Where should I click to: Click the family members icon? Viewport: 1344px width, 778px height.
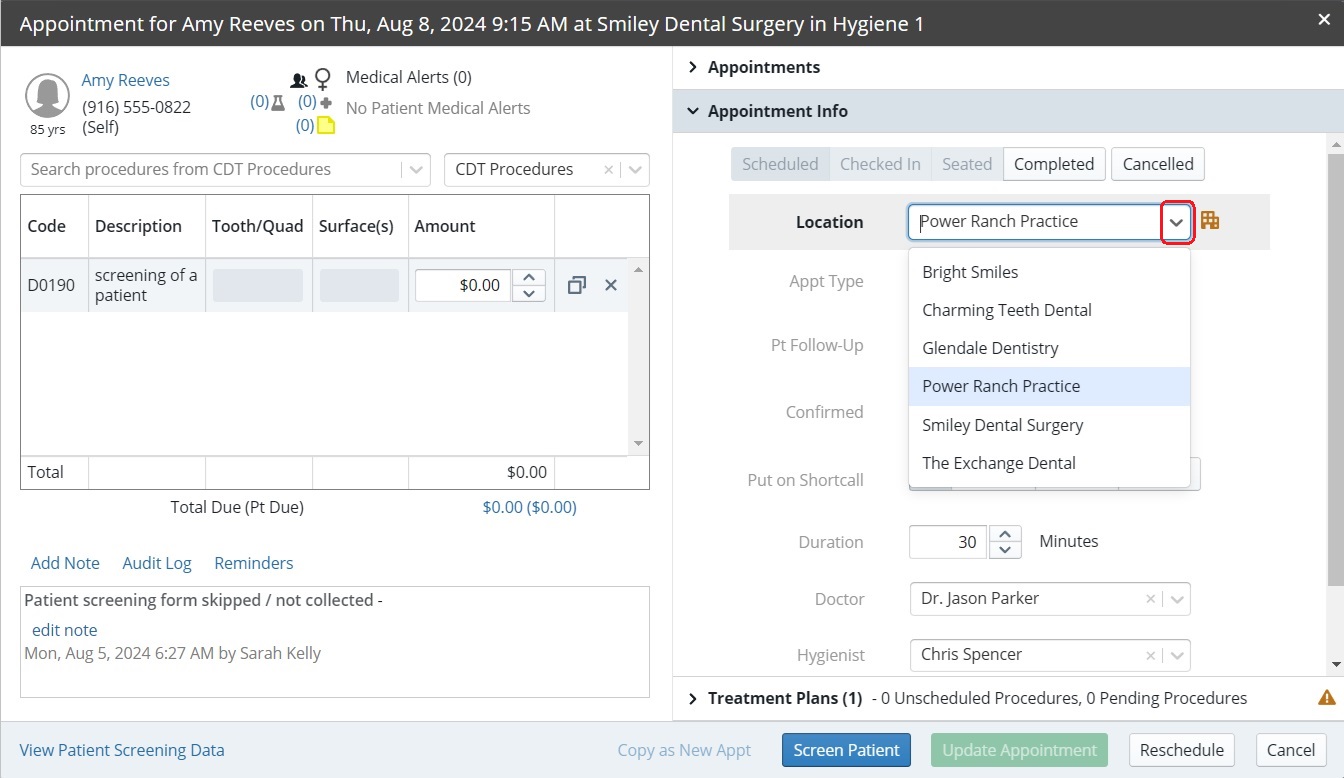coord(298,79)
